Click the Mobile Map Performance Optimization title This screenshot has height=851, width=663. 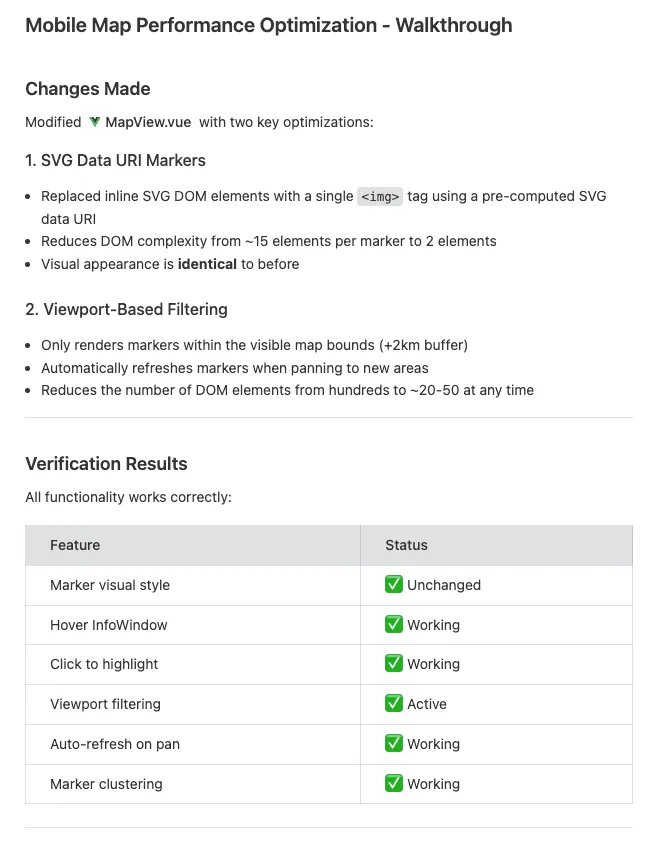tap(268, 25)
